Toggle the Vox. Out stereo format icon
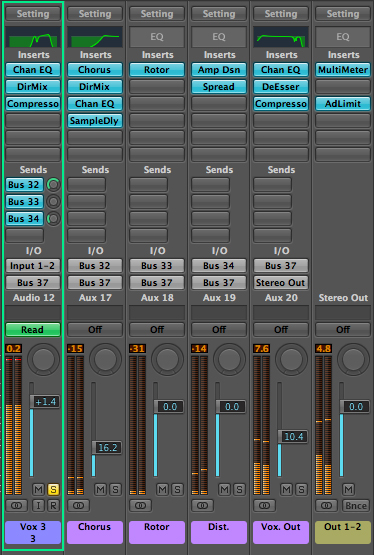The image size is (374, 555). point(264,505)
